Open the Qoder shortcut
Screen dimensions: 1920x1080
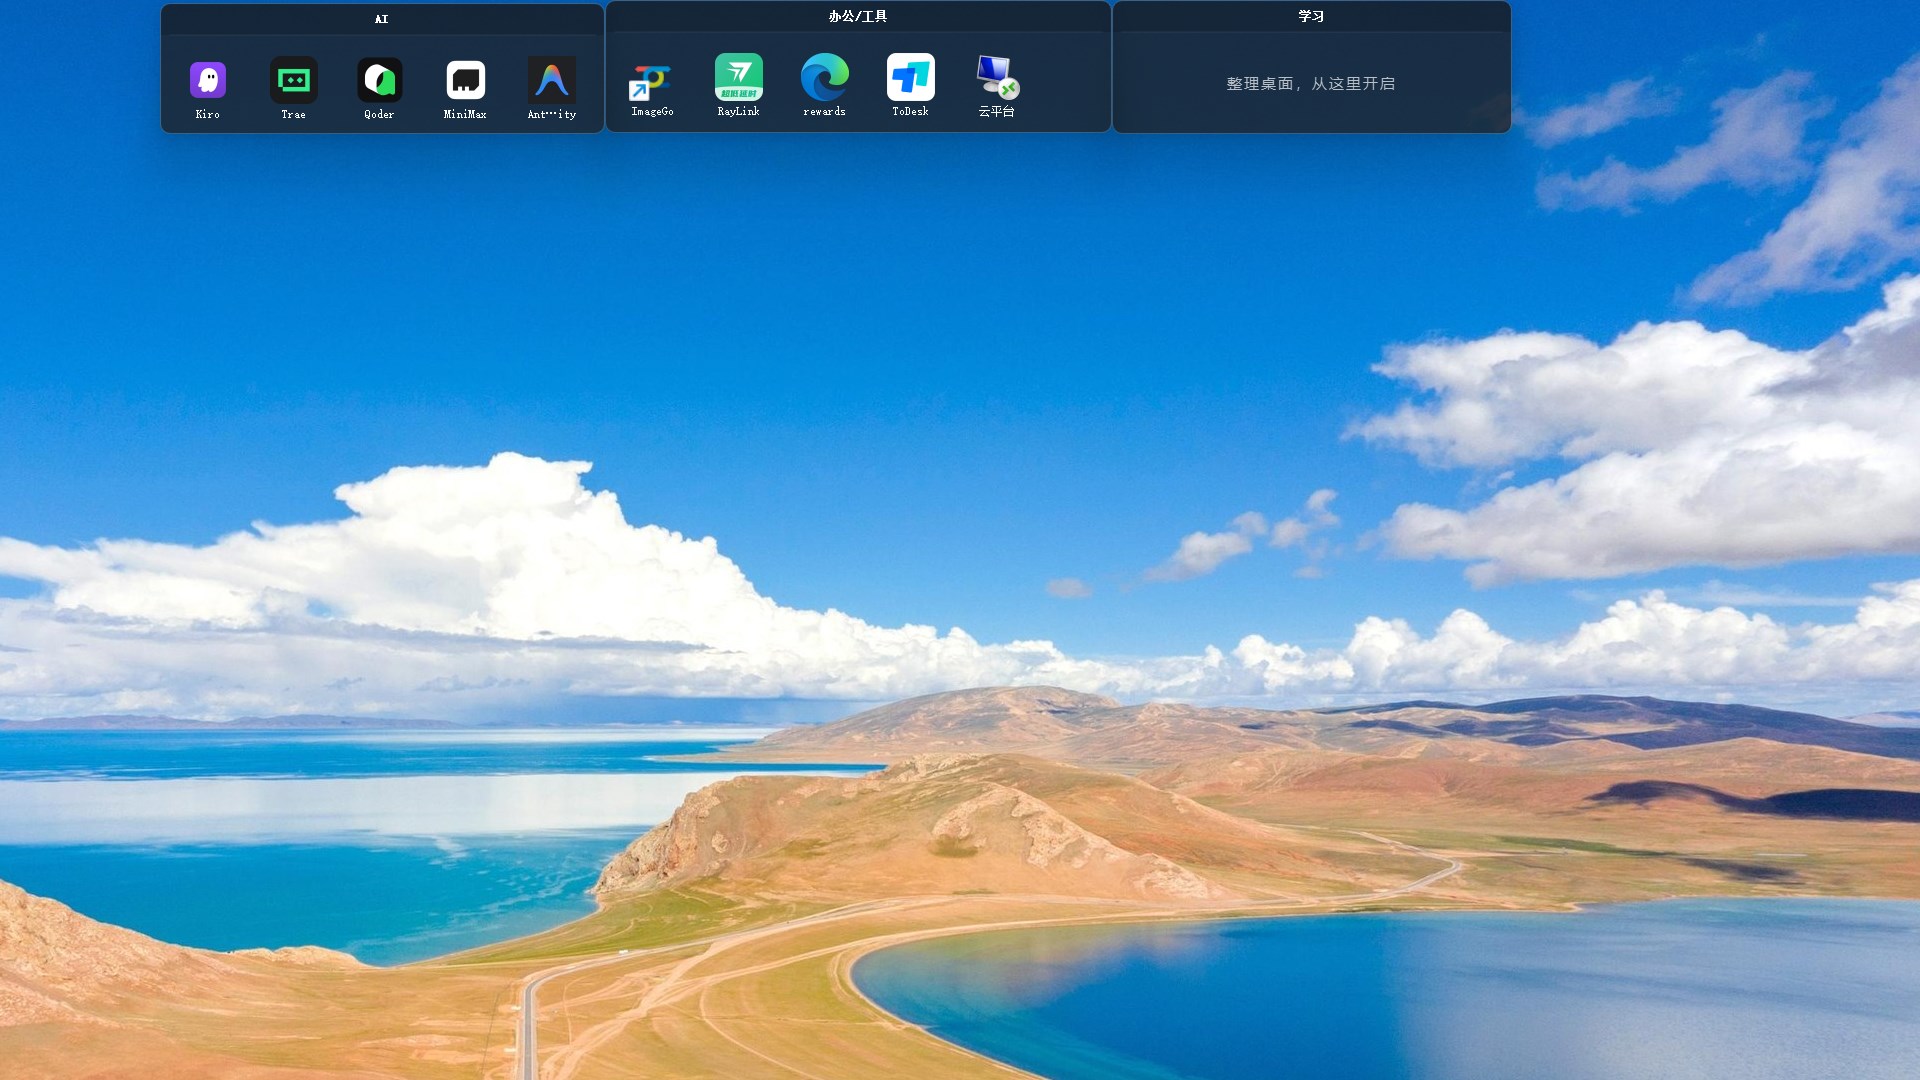click(379, 80)
